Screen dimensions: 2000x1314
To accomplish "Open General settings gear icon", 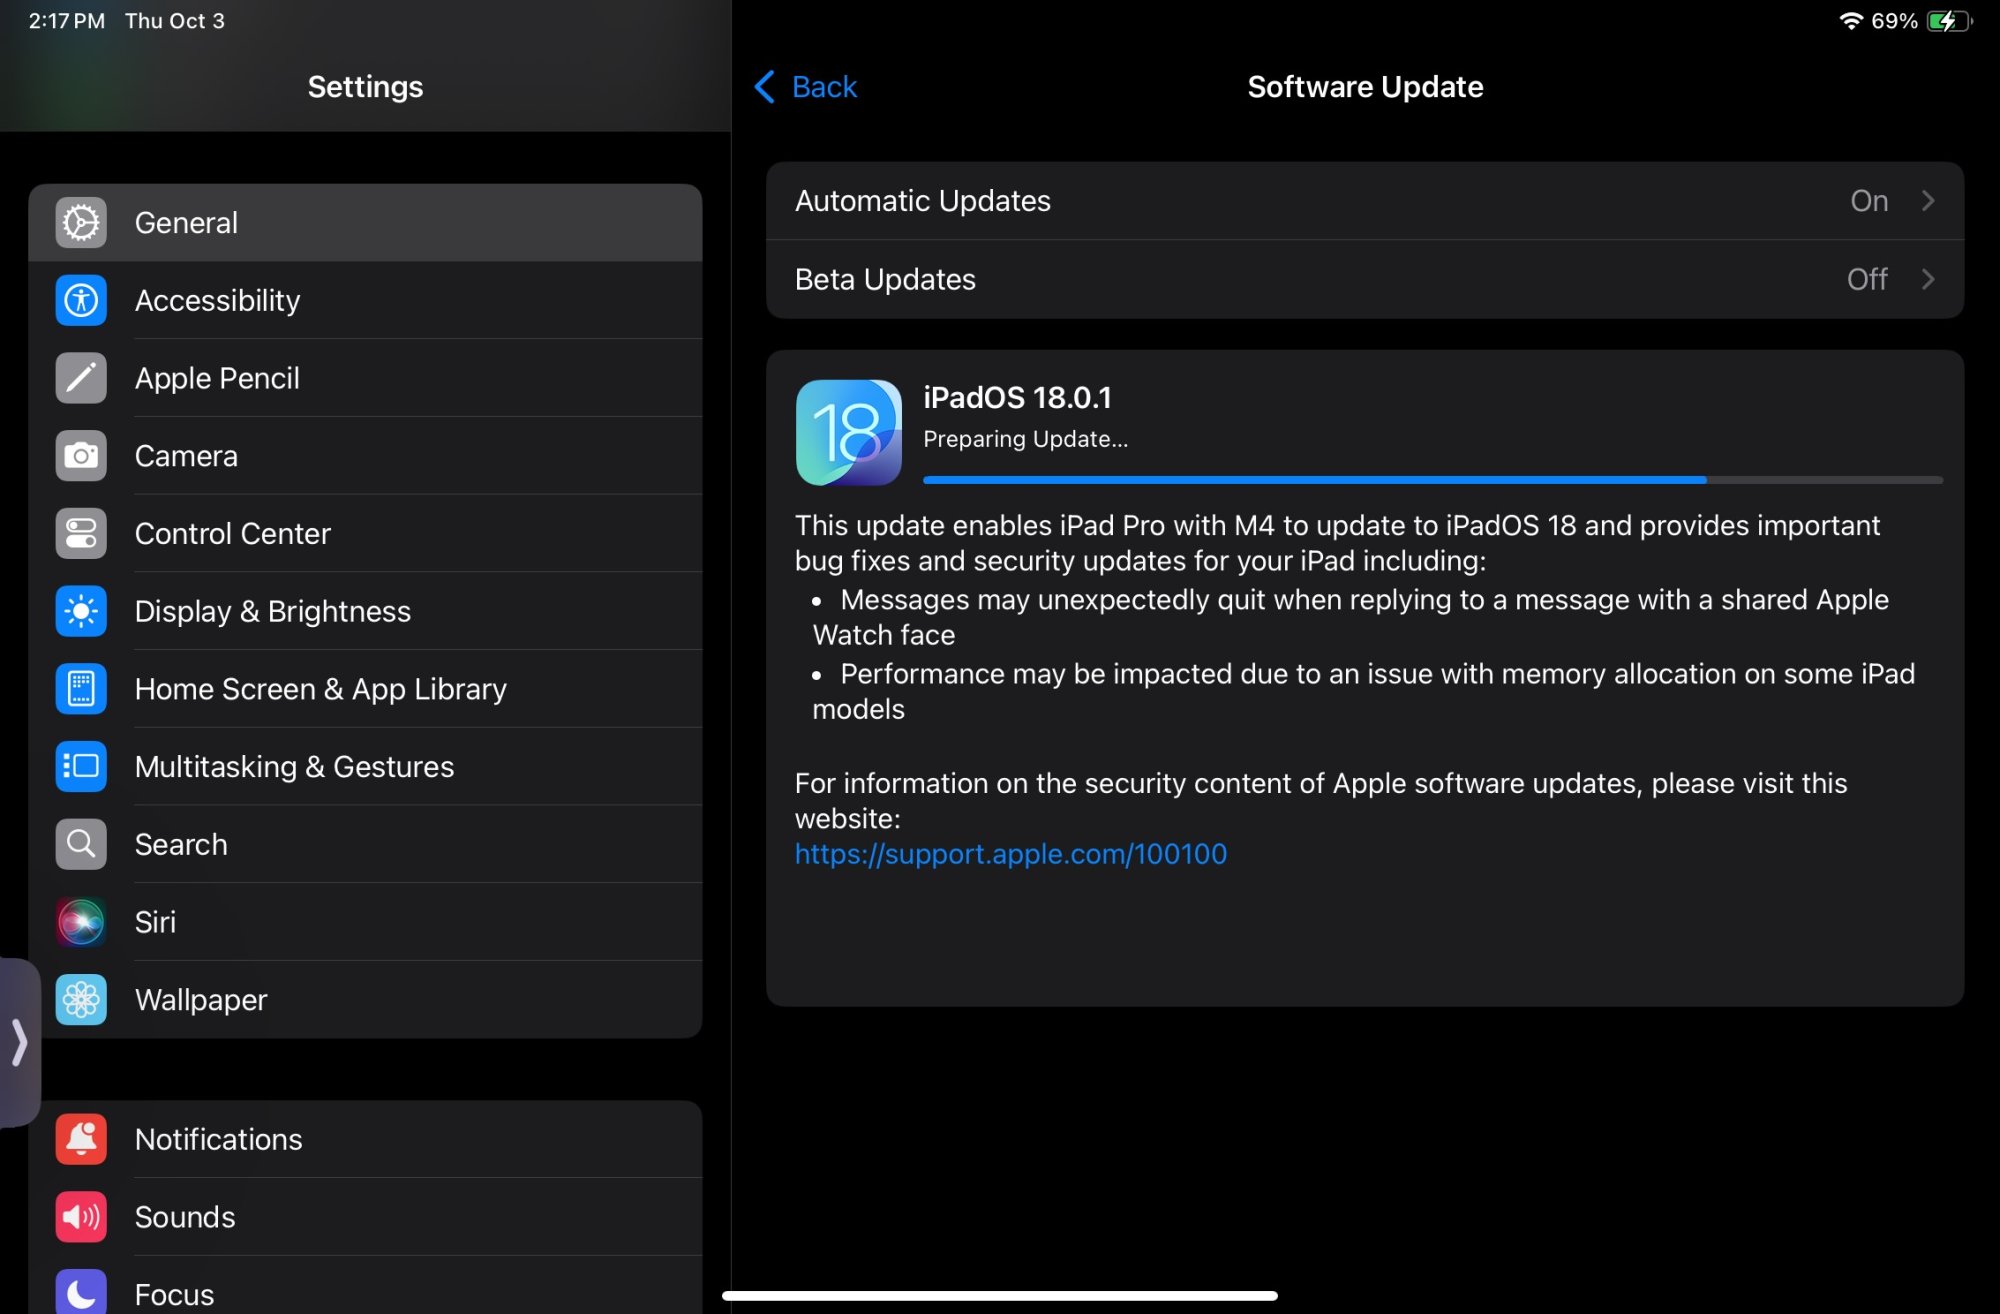I will tap(81, 222).
